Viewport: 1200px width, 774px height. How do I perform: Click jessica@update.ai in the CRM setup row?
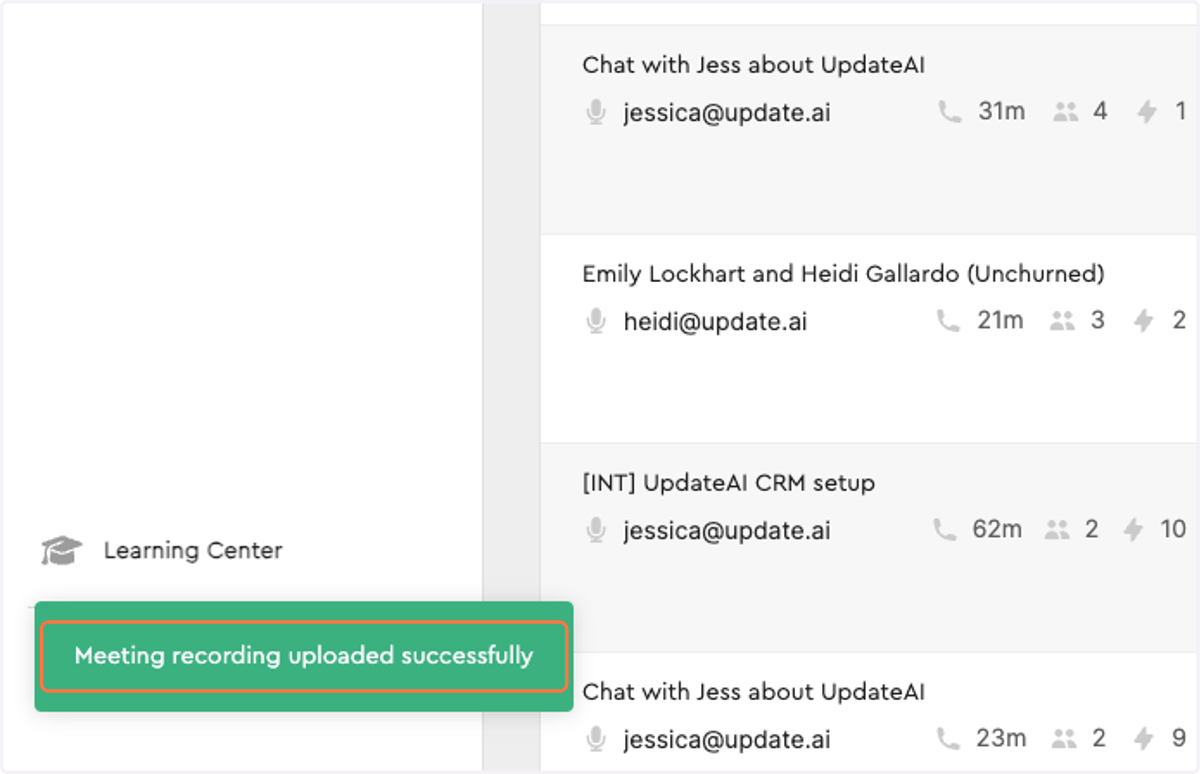(727, 530)
